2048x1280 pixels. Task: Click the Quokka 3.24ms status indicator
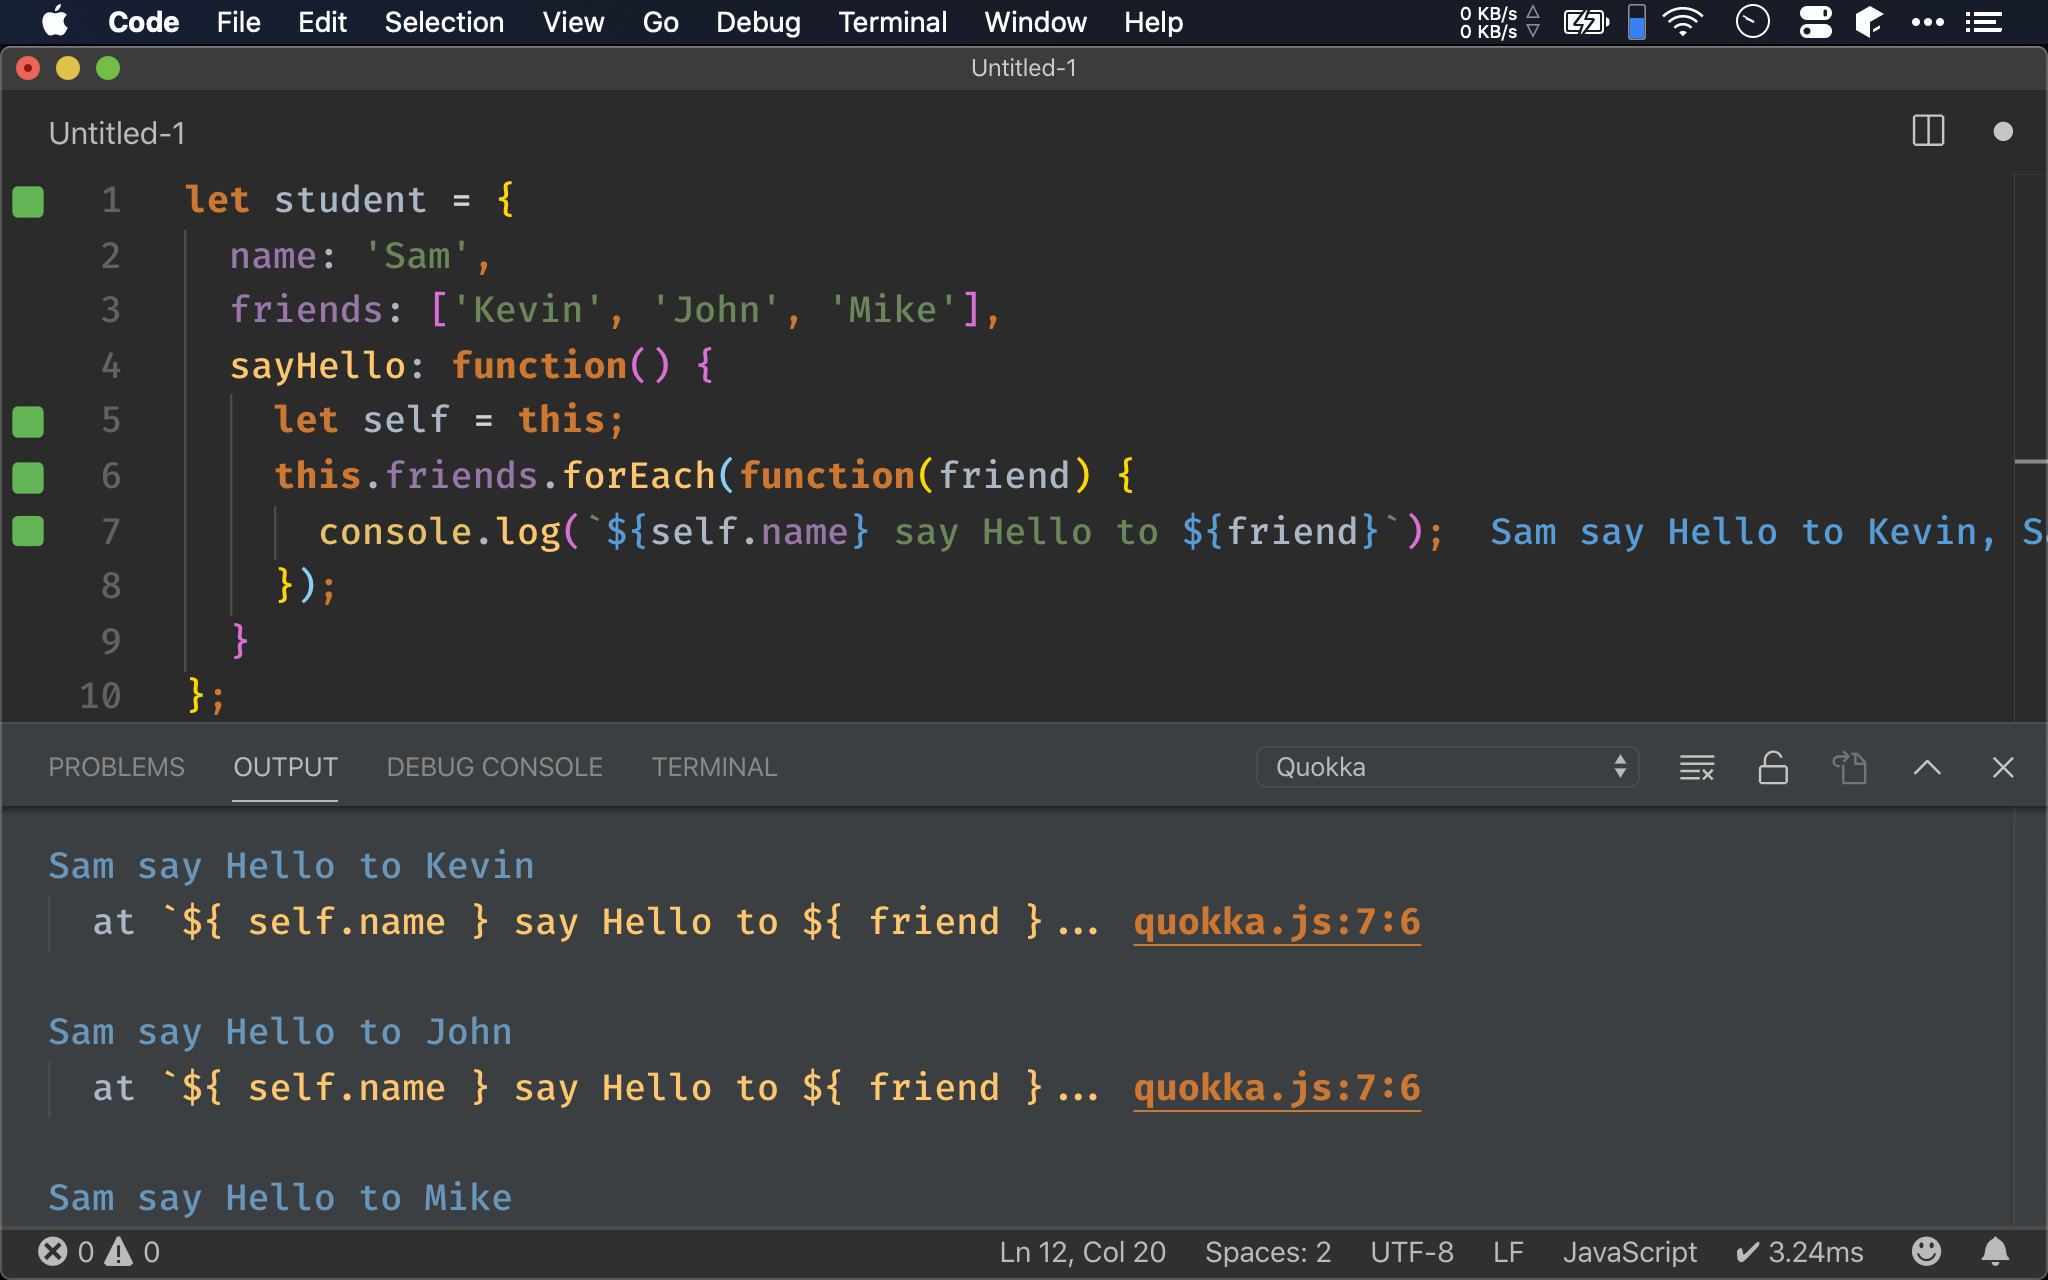(x=1800, y=1251)
